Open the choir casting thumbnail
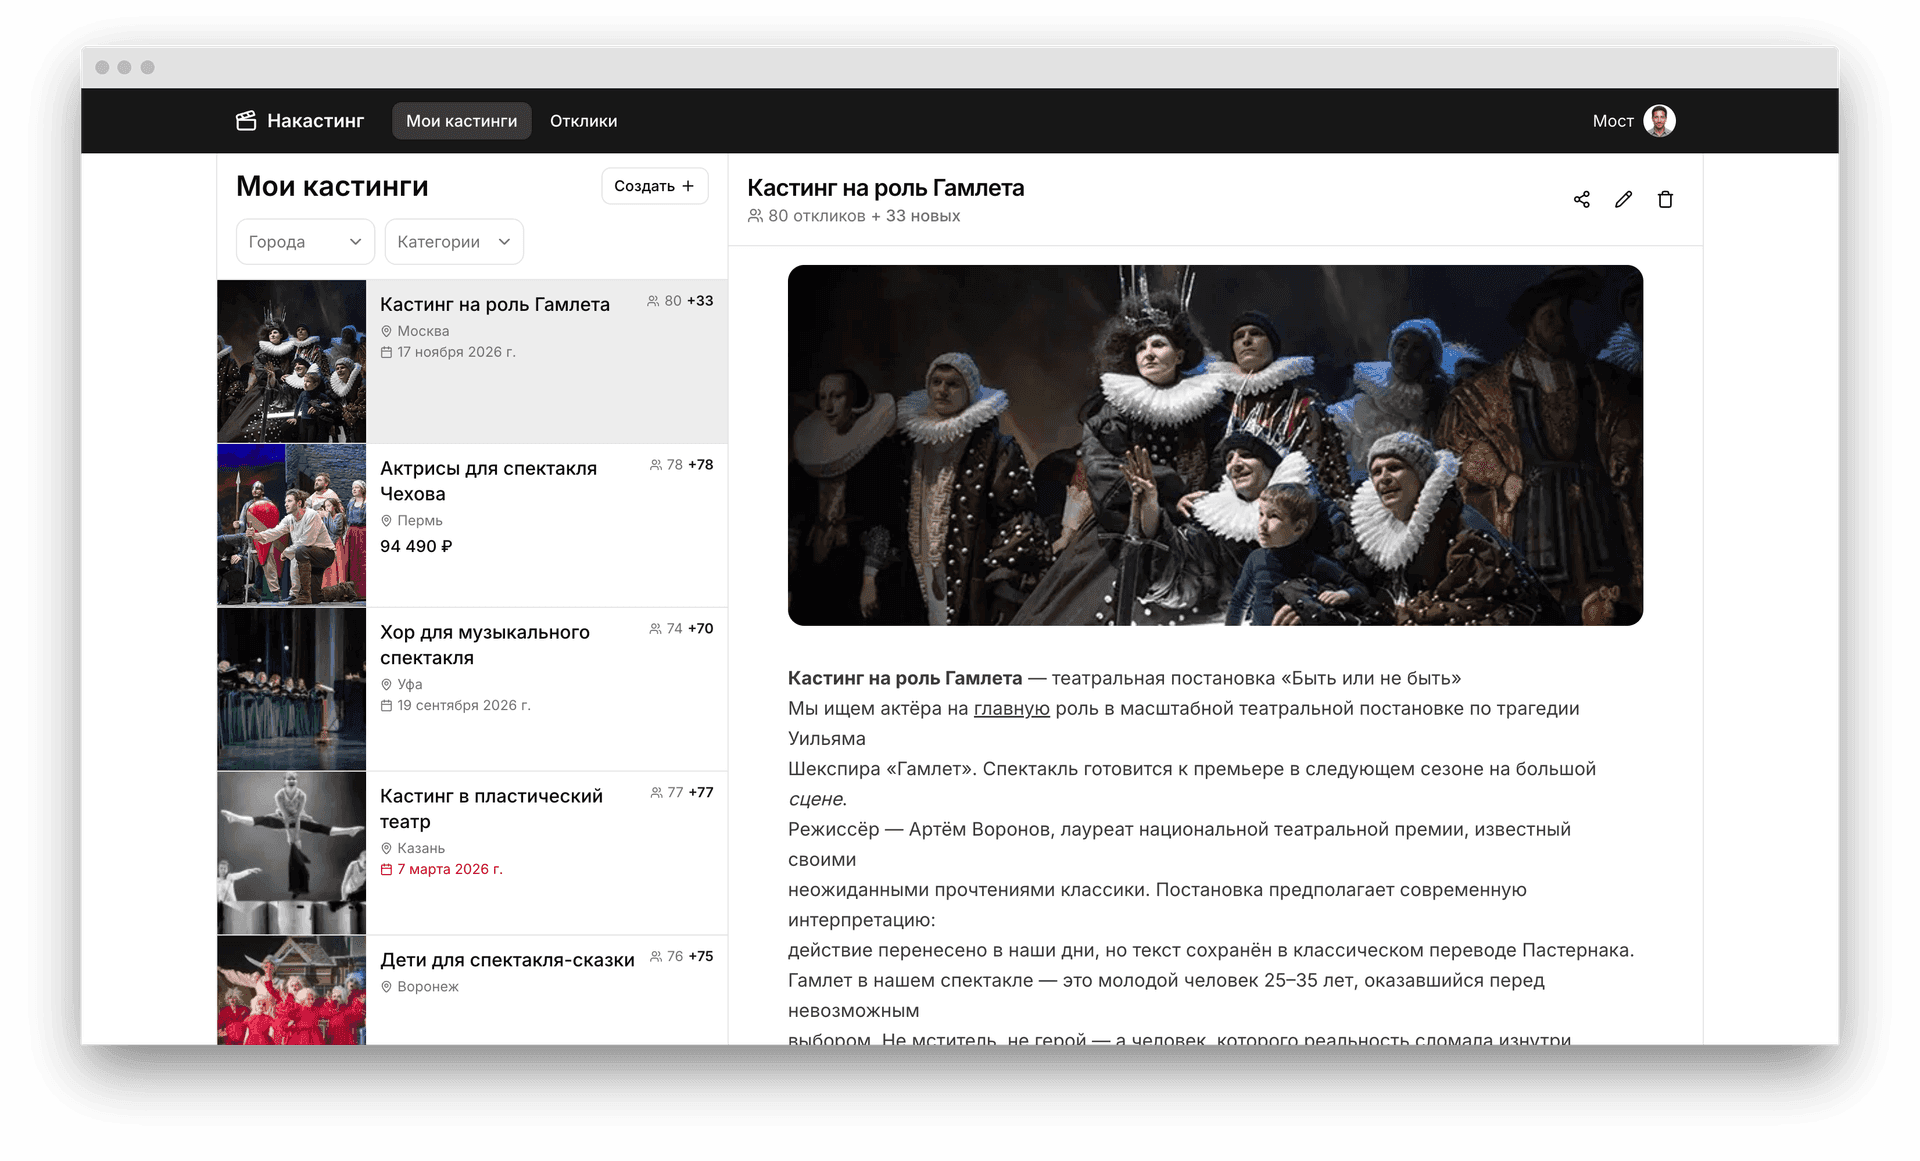This screenshot has height=1161, width=1920. click(x=291, y=689)
